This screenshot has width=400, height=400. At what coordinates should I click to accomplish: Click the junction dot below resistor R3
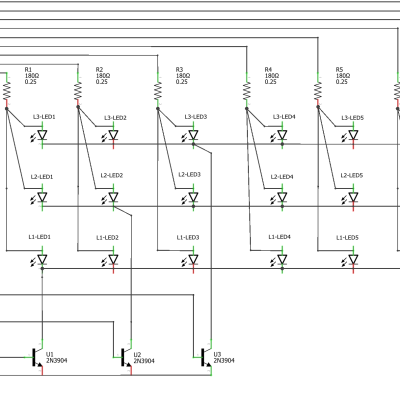click(x=158, y=108)
